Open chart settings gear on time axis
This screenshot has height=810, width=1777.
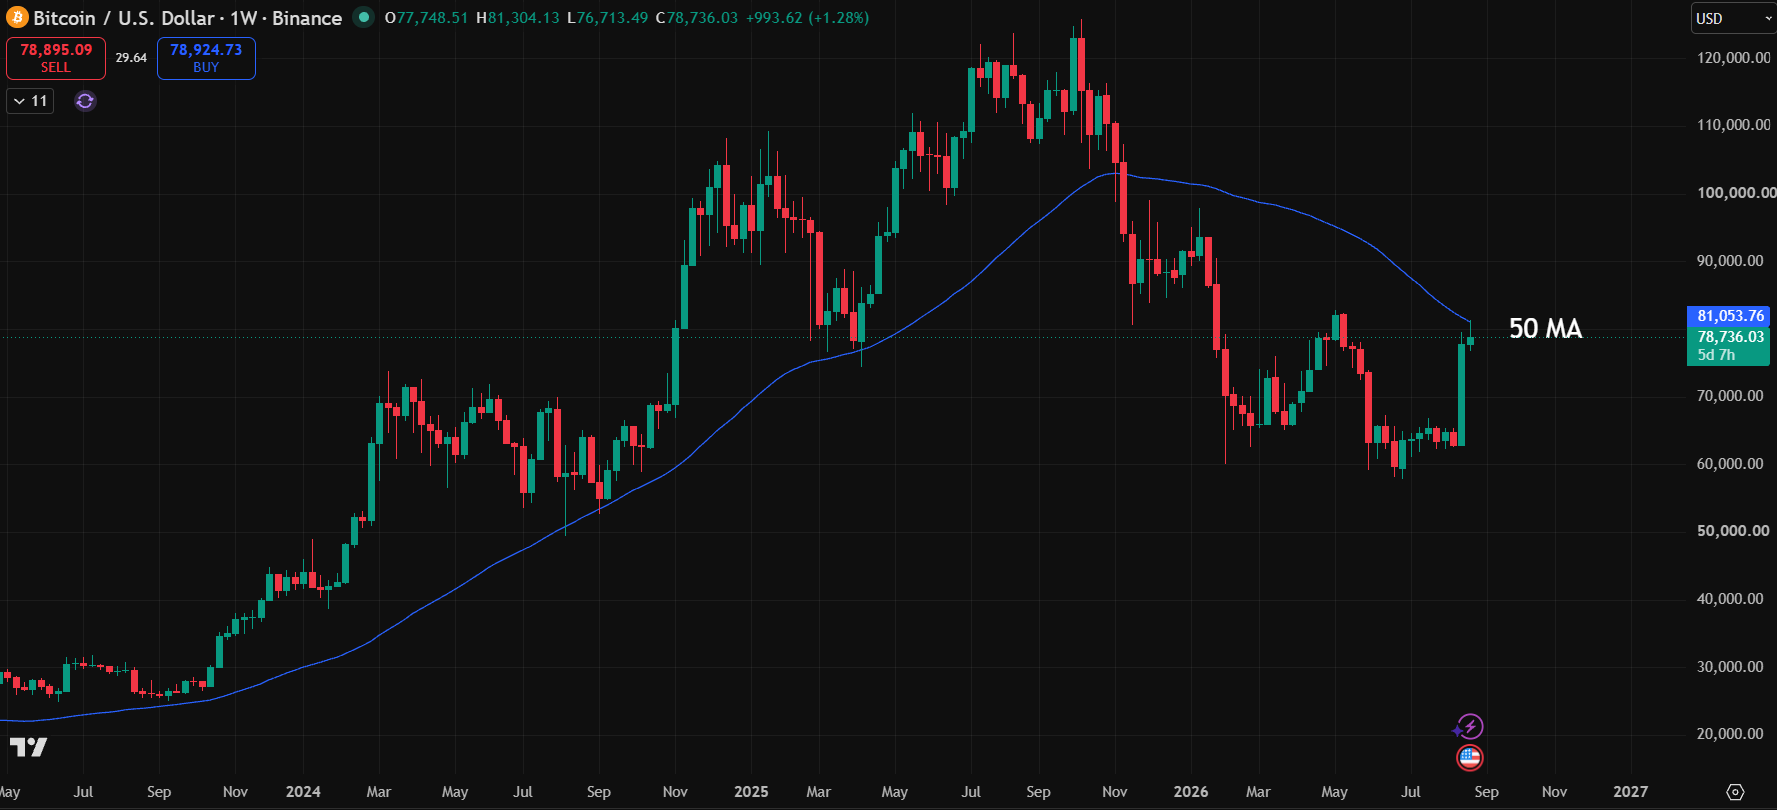1735,792
